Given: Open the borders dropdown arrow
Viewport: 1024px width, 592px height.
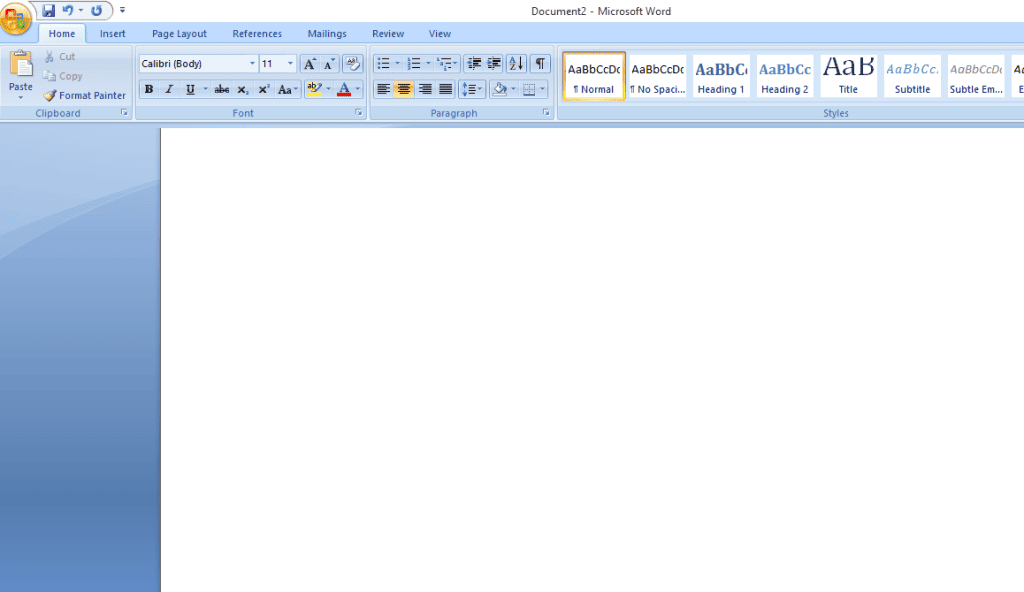Looking at the screenshot, I should [x=543, y=90].
